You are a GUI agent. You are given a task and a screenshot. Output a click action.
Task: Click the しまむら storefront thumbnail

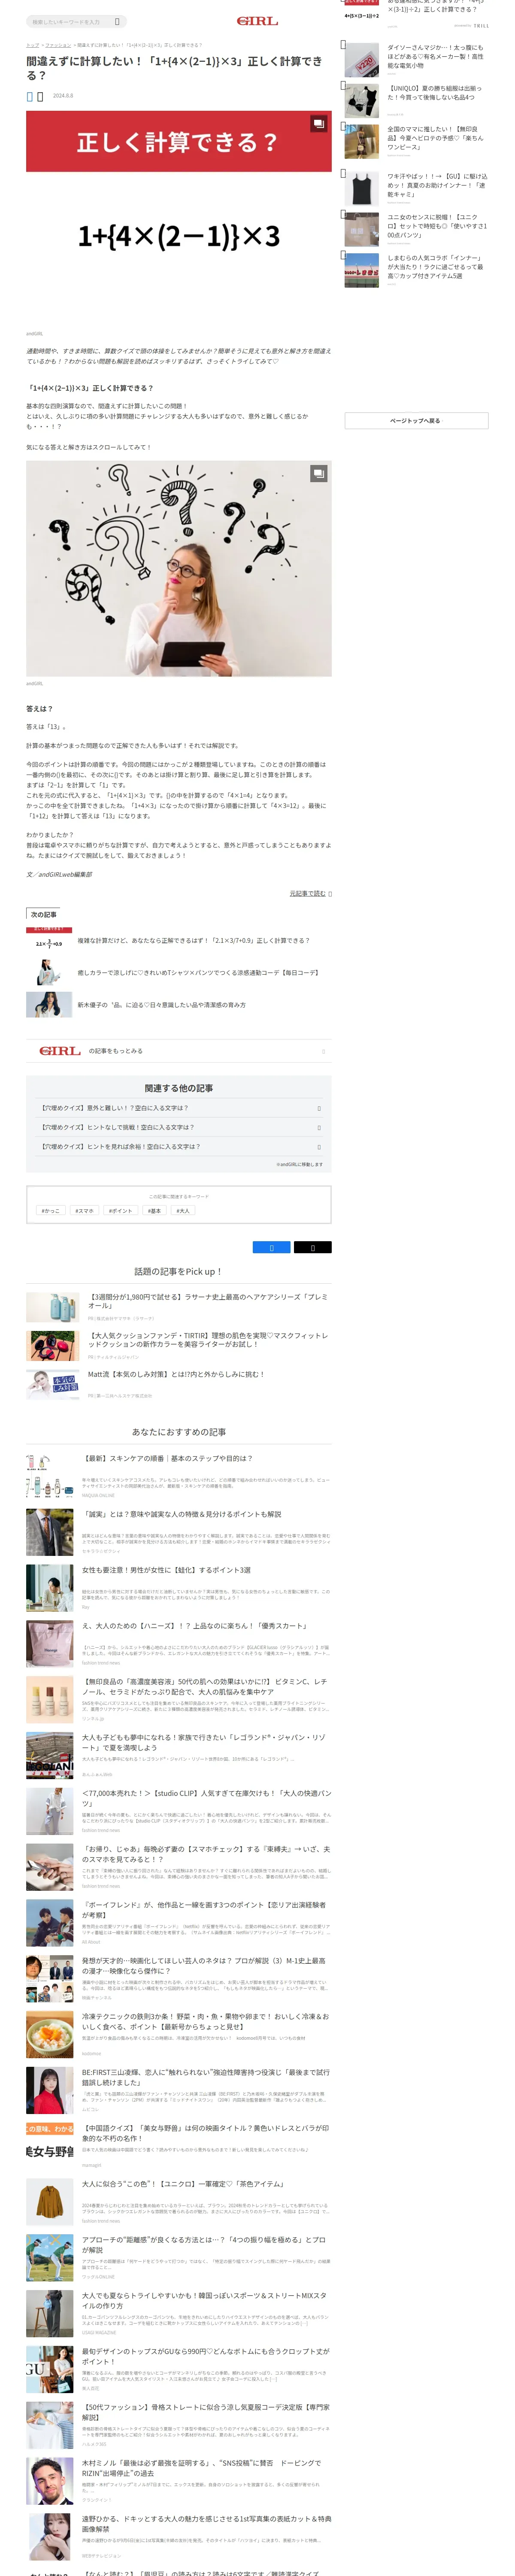coord(362,270)
